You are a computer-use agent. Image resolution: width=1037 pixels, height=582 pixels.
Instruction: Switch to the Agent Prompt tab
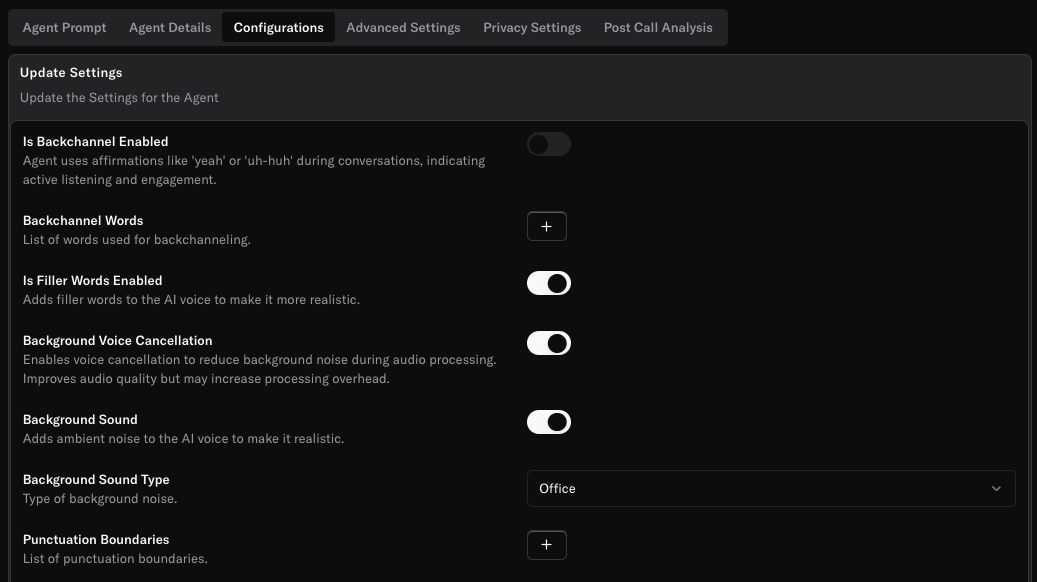pos(64,27)
